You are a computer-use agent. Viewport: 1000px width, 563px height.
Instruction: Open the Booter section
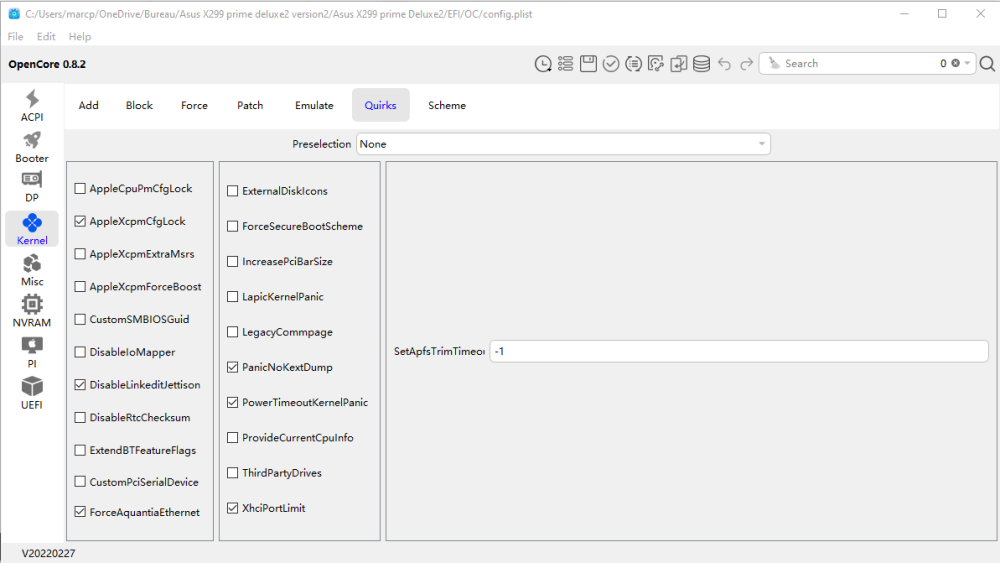[32, 147]
